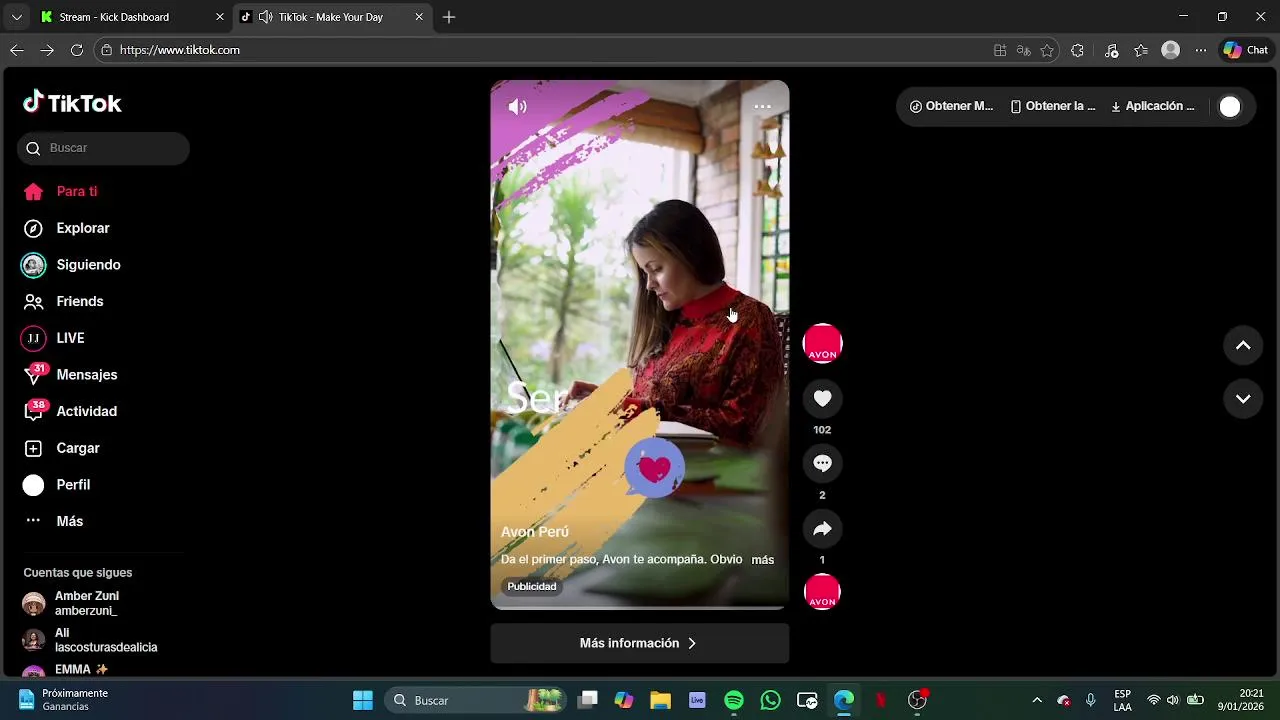1280x720 pixels.
Task: Click the Más información button
Action: tap(639, 643)
